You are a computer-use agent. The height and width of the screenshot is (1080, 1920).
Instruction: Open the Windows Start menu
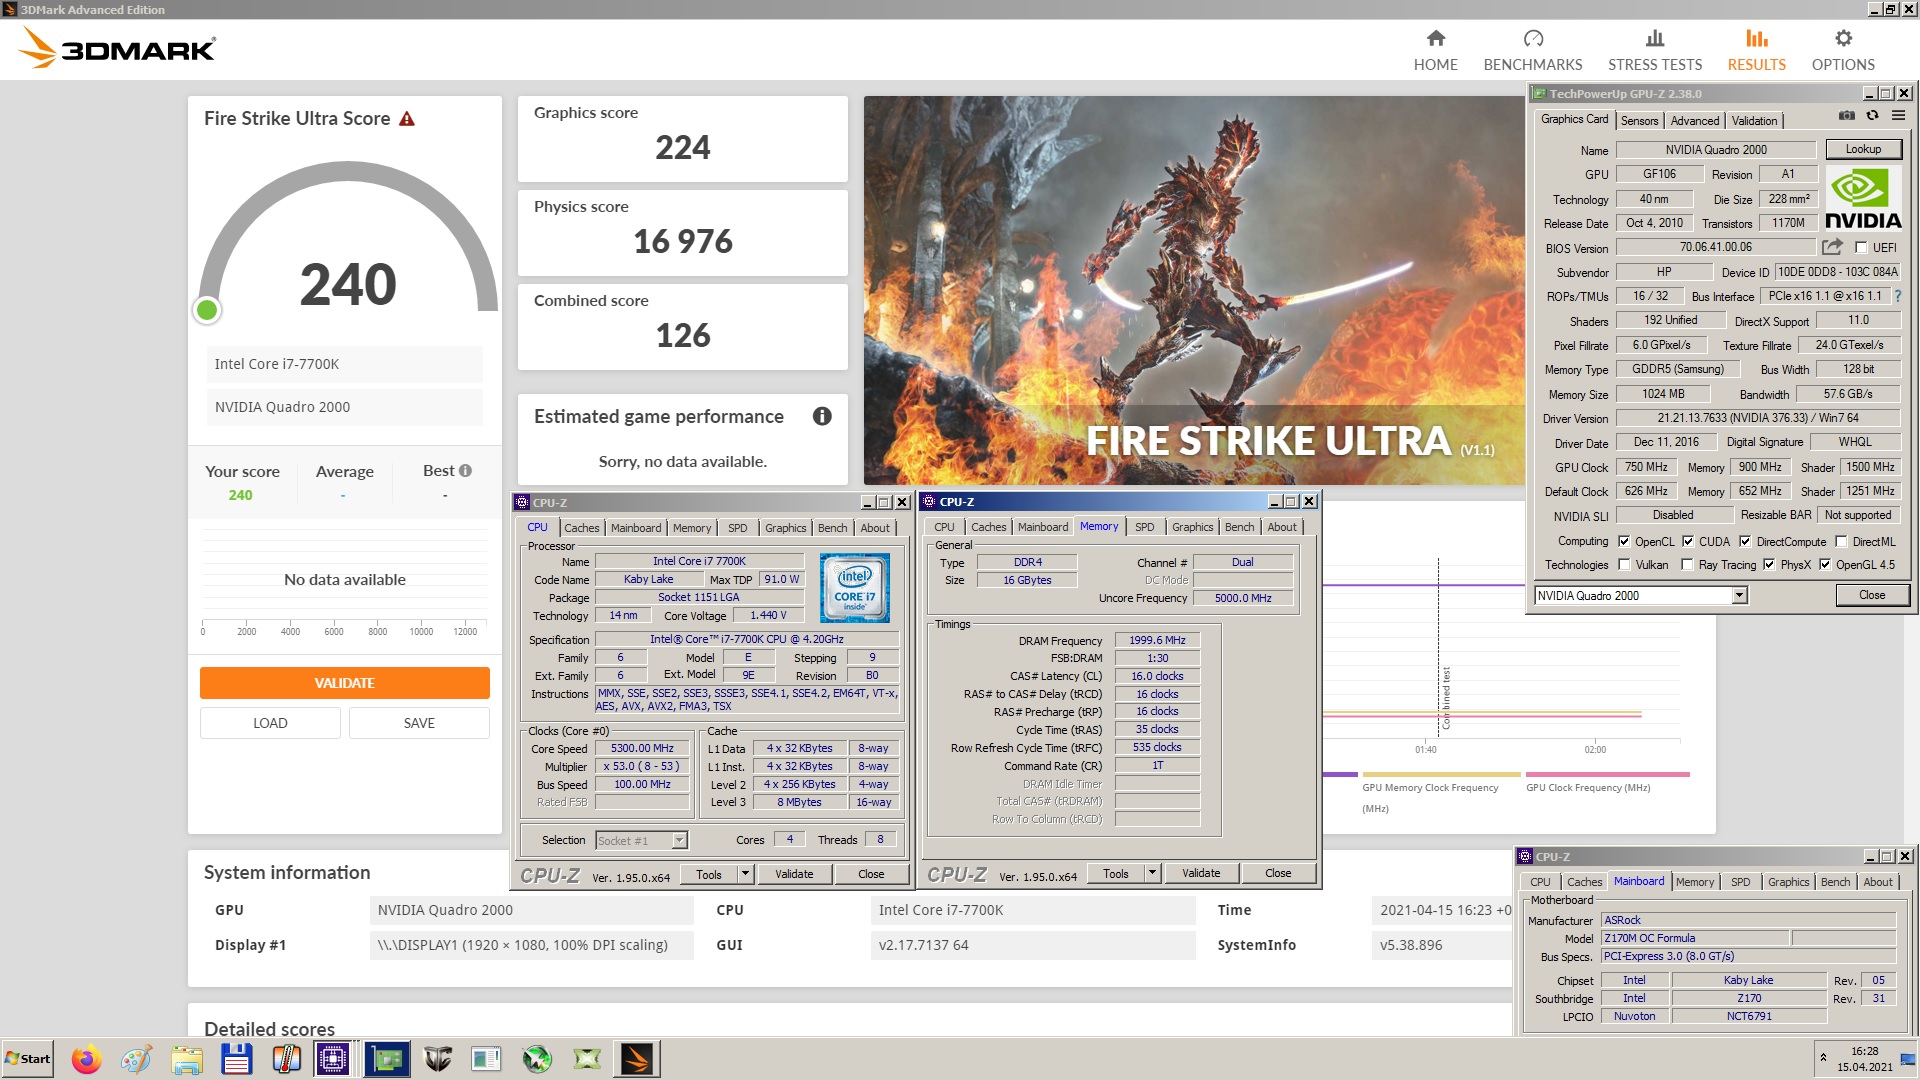27,1058
